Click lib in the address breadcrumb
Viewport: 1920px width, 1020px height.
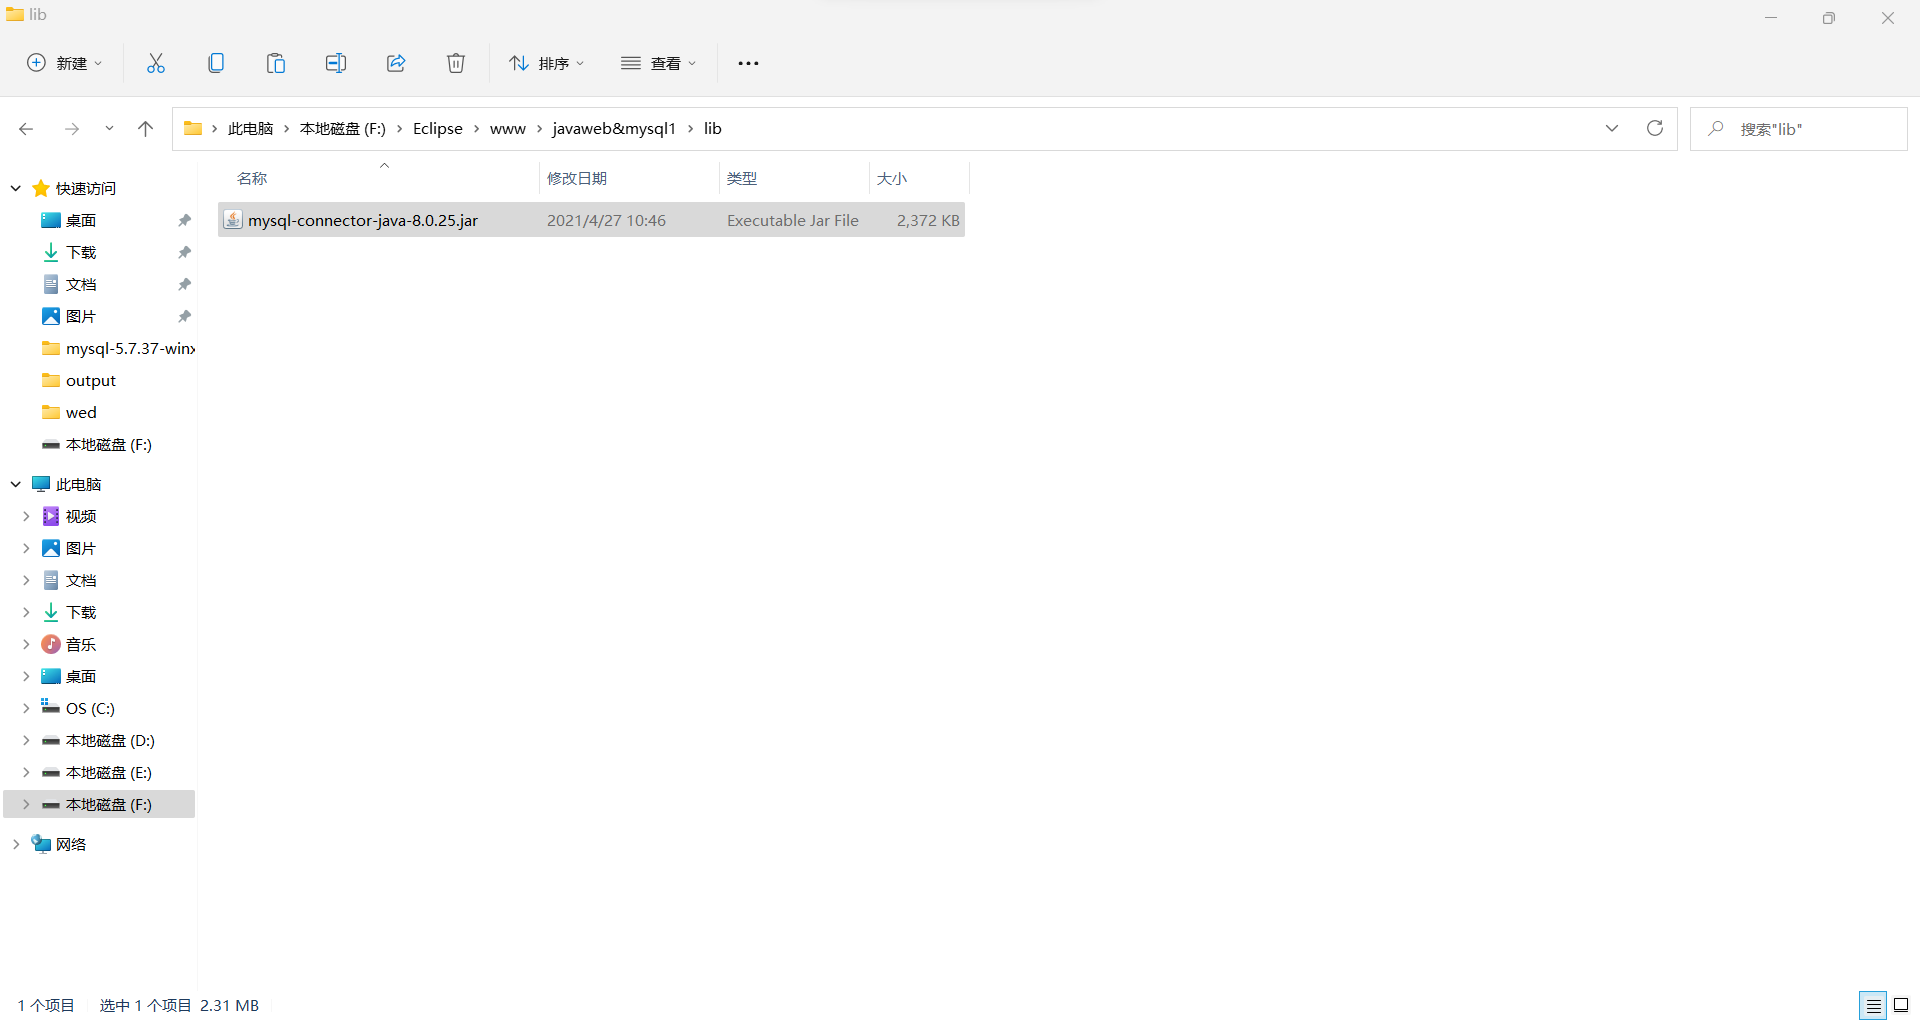point(713,128)
